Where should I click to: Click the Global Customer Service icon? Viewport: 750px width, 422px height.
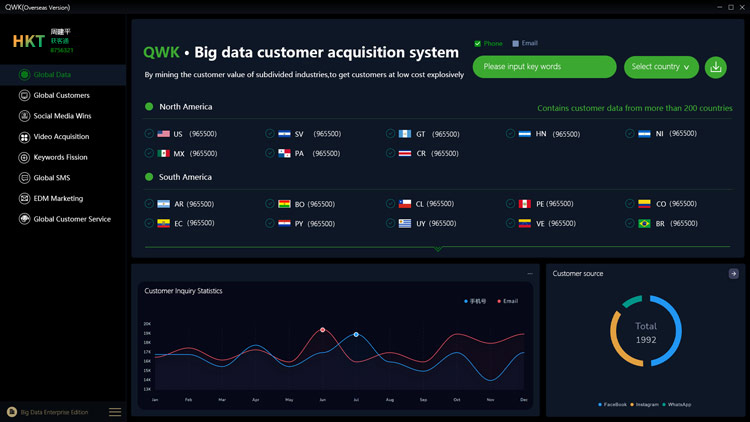[25, 219]
